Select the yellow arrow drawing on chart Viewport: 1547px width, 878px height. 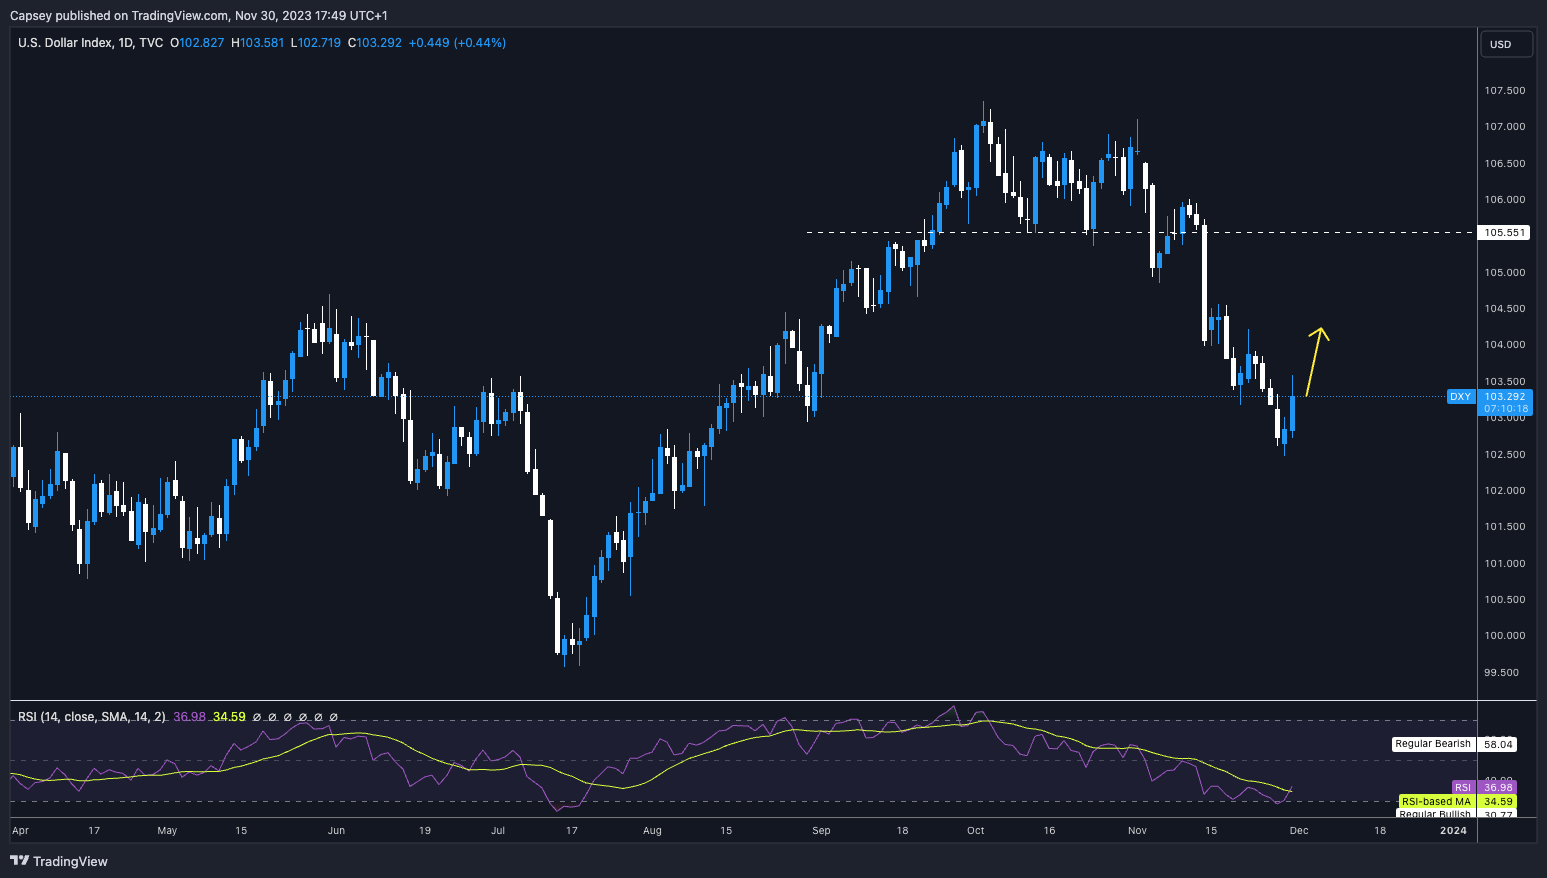[x=1316, y=361]
